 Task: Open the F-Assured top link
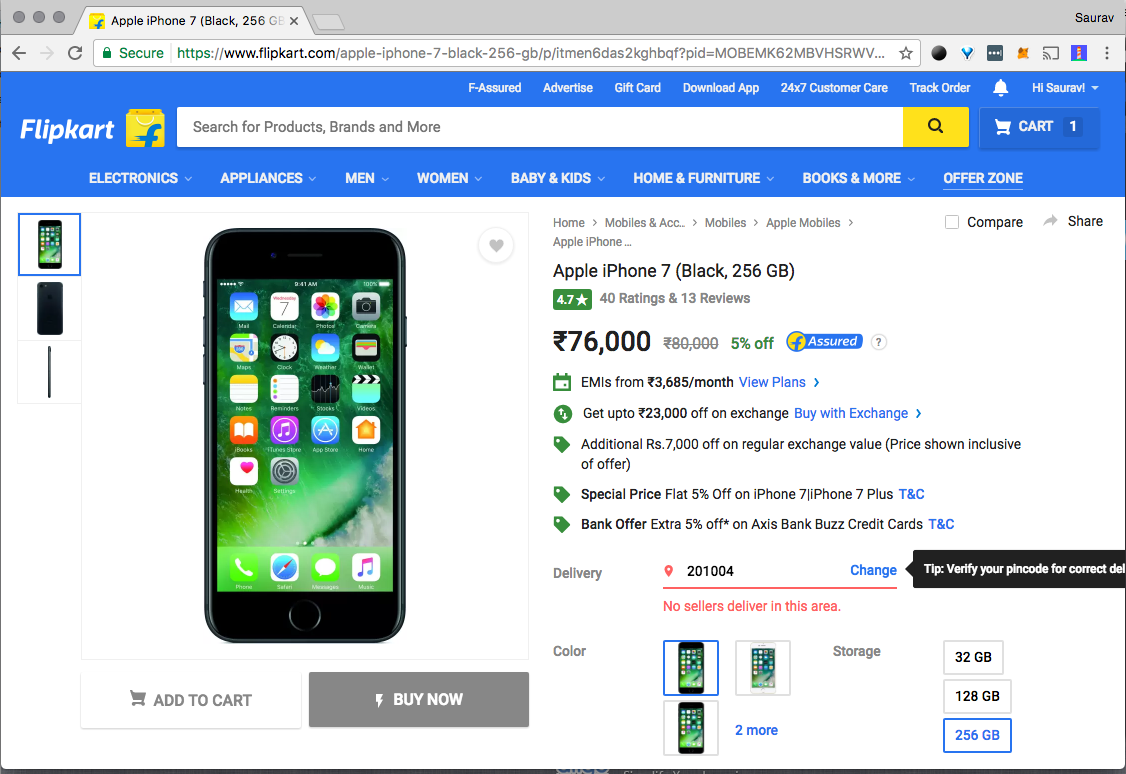point(494,88)
